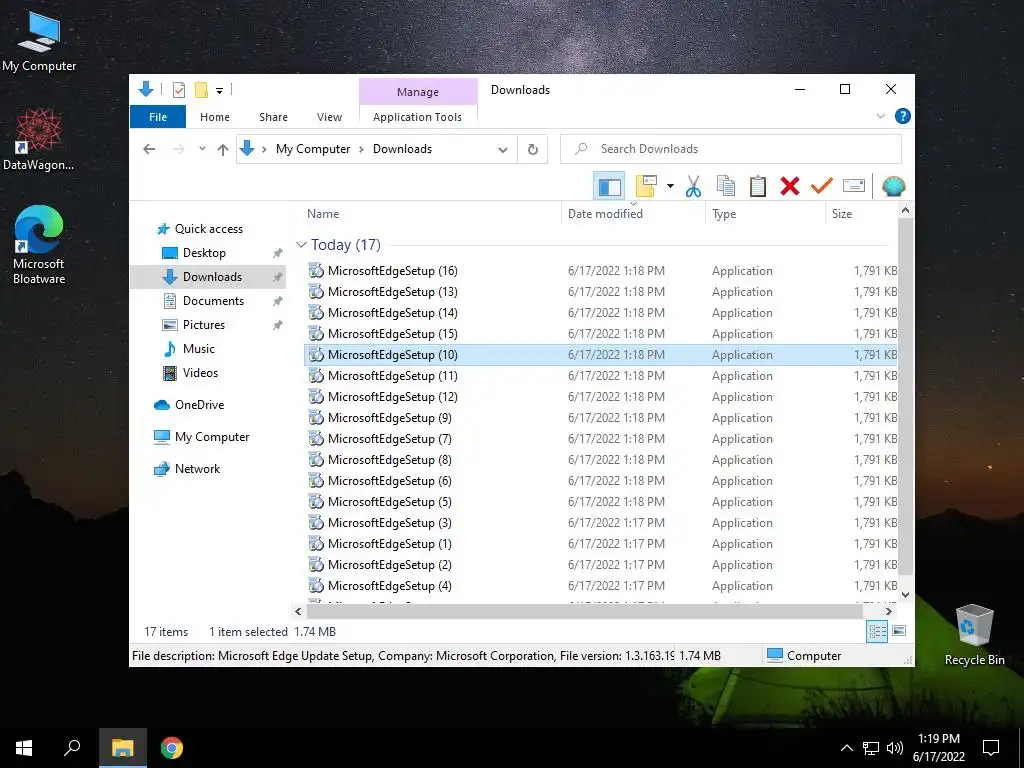
Task: Open the Share ribbon tab
Action: pyautogui.click(x=273, y=117)
